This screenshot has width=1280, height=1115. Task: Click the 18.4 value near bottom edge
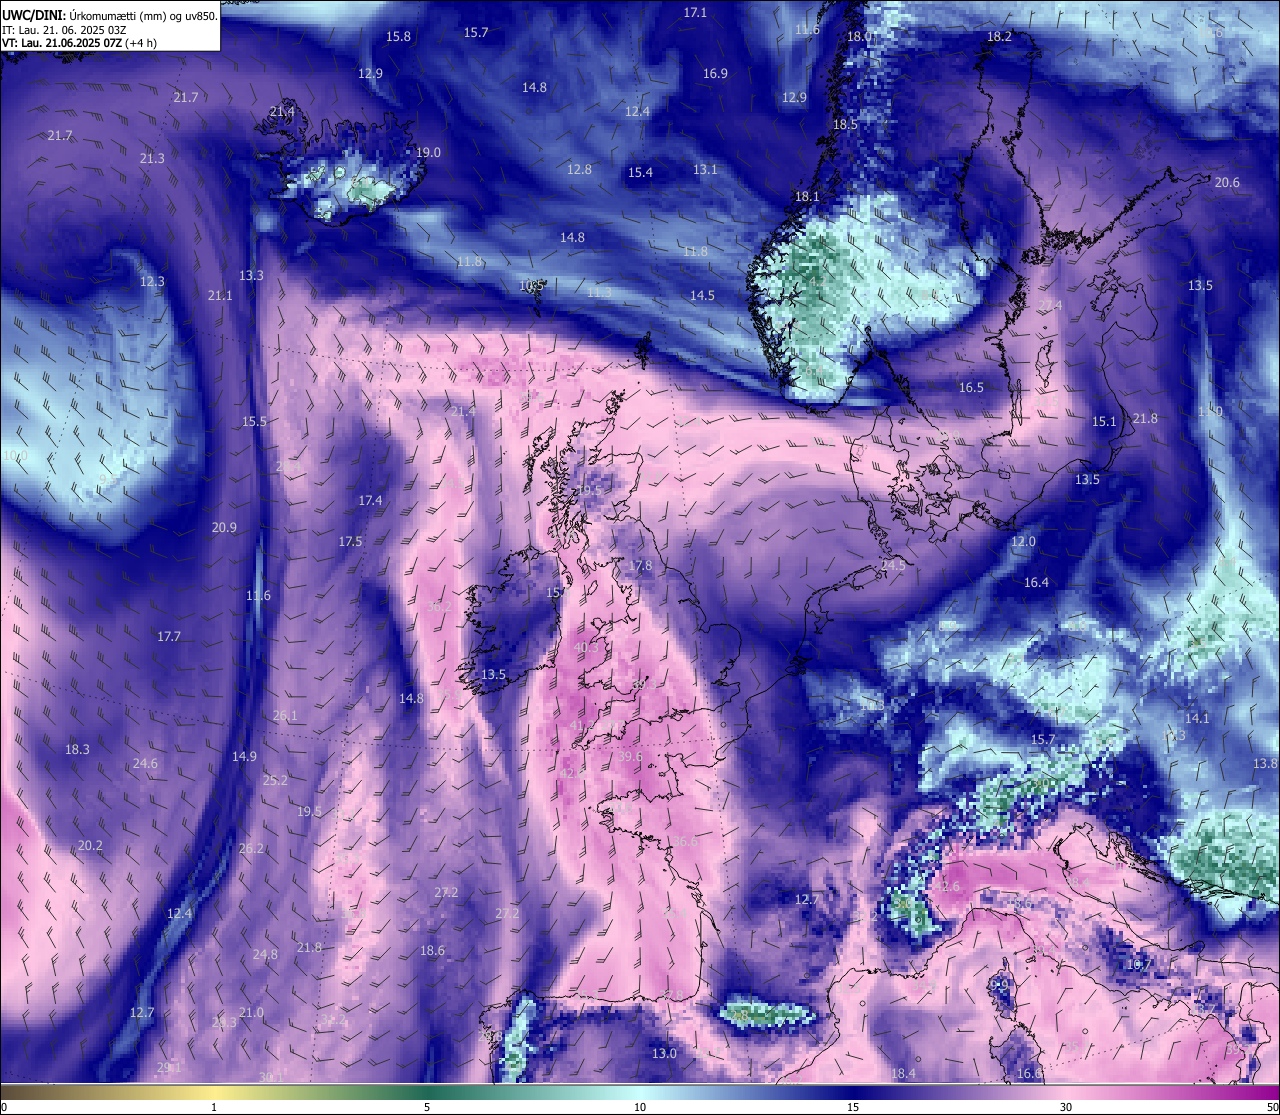[903, 1074]
